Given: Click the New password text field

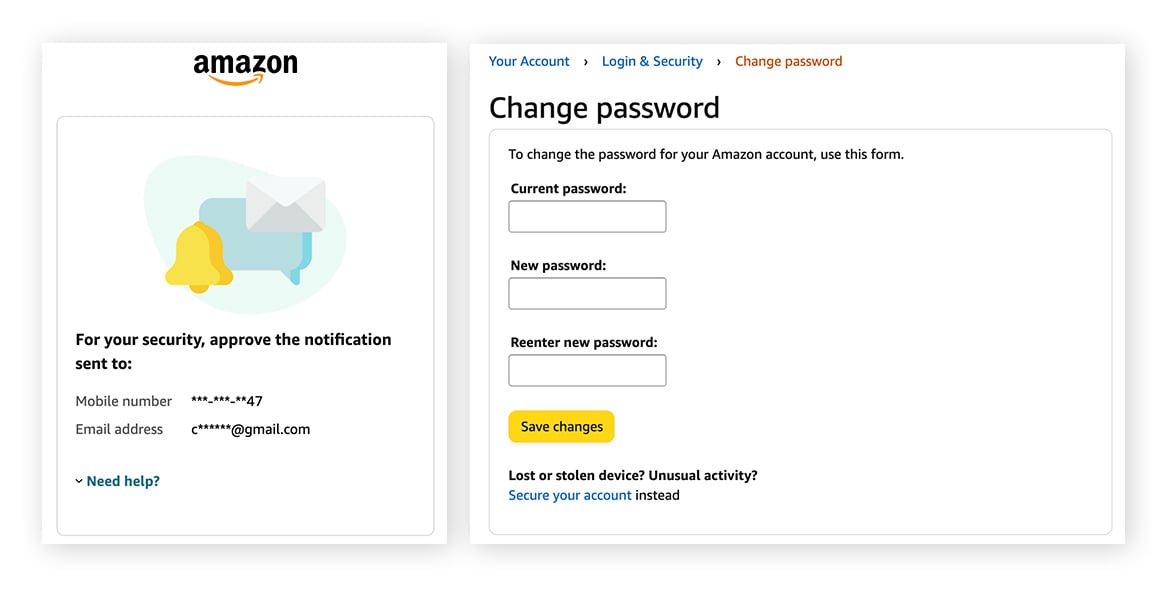Looking at the screenshot, I should 587,293.
